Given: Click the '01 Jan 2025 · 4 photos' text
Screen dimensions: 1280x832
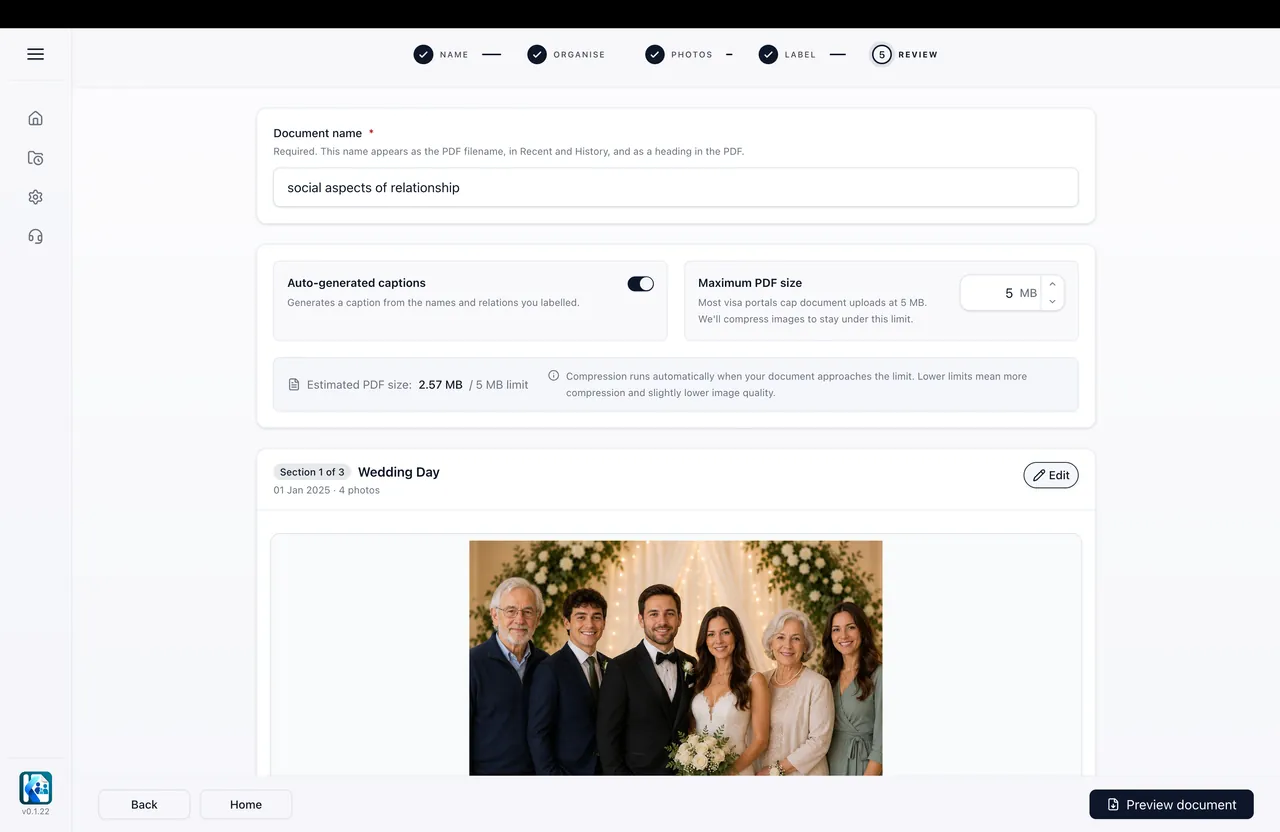Looking at the screenshot, I should [327, 490].
